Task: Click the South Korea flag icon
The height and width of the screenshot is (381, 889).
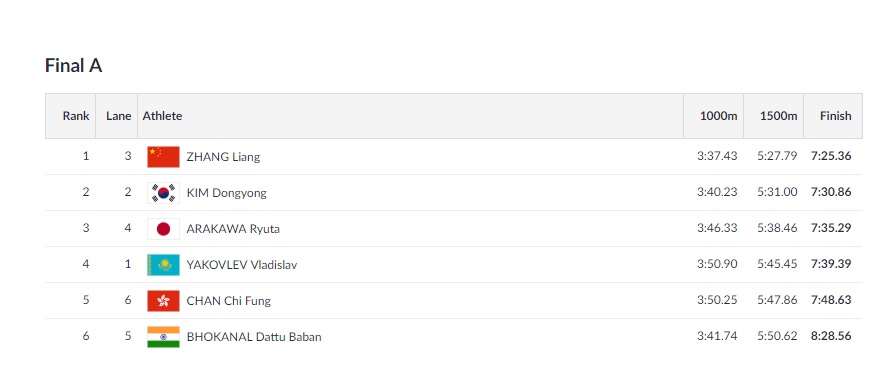Action: (163, 193)
